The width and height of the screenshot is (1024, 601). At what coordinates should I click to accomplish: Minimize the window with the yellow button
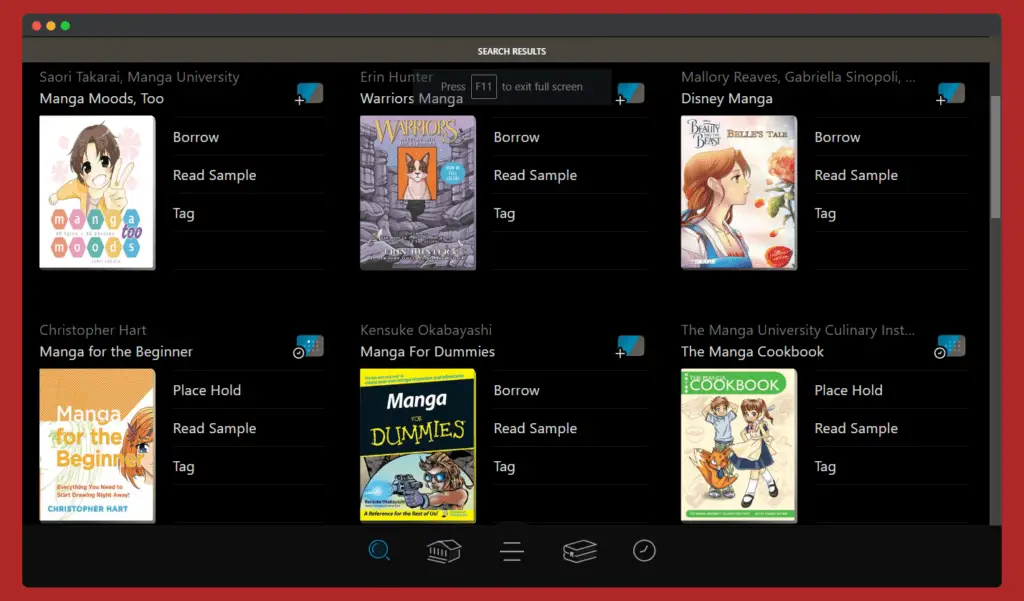coord(51,25)
